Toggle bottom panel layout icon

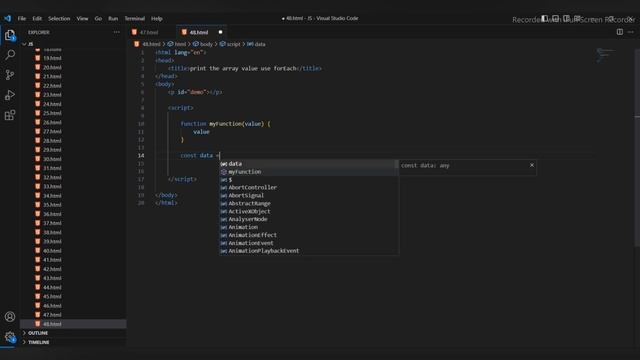coord(556,18)
